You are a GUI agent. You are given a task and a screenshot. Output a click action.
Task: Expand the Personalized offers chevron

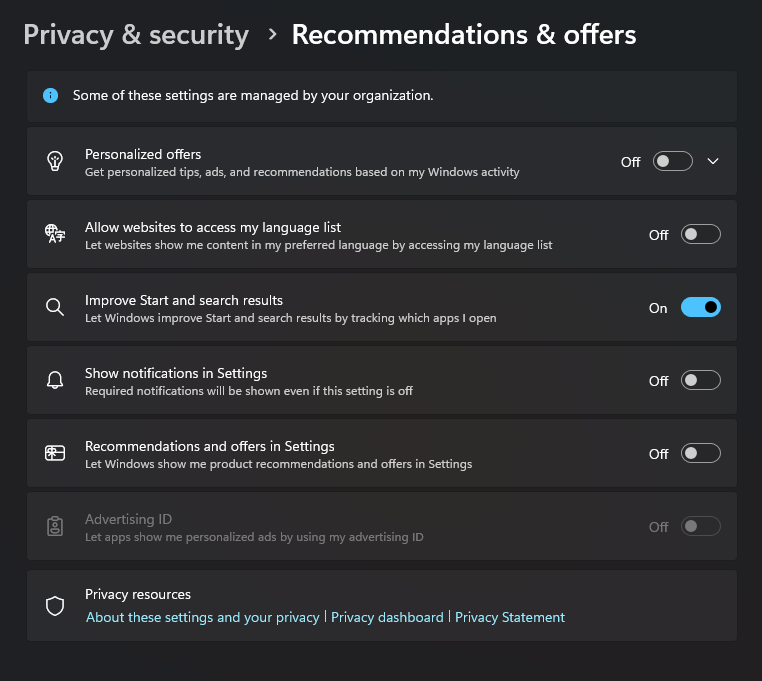point(713,161)
